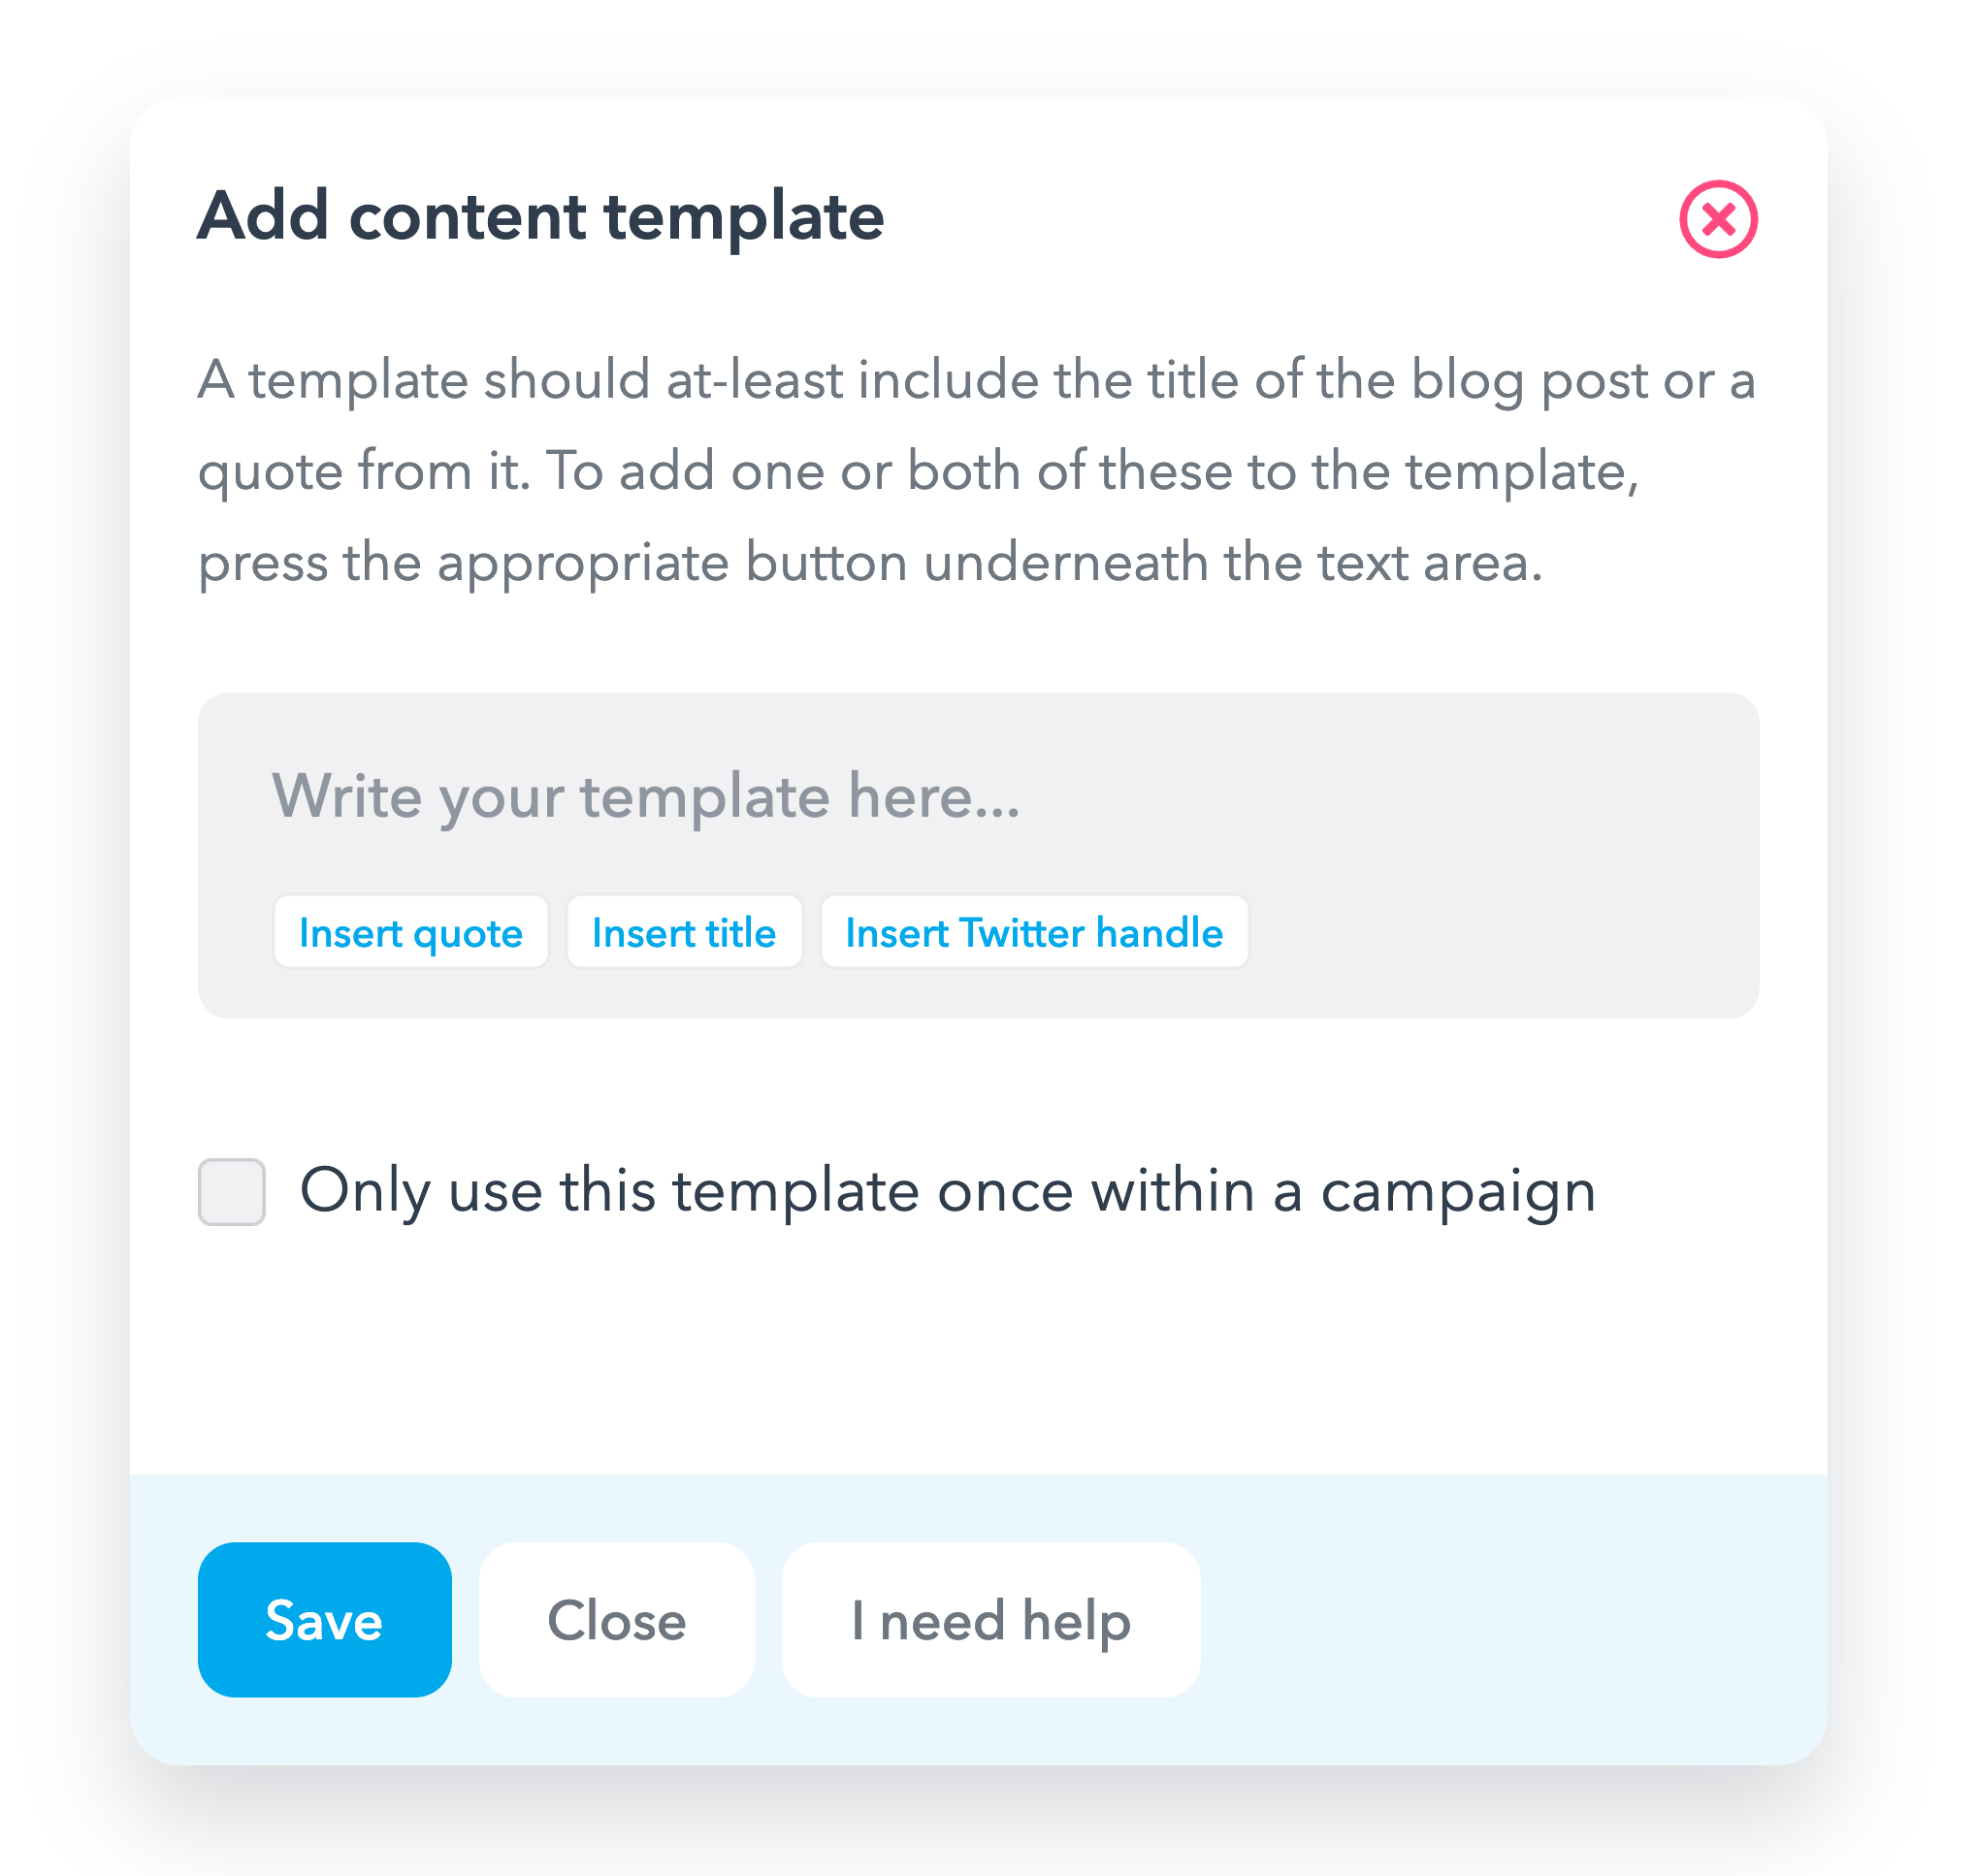Screen dimensions: 1977x1876
Task: Request assistance via 'I need help'
Action: pos(990,1619)
